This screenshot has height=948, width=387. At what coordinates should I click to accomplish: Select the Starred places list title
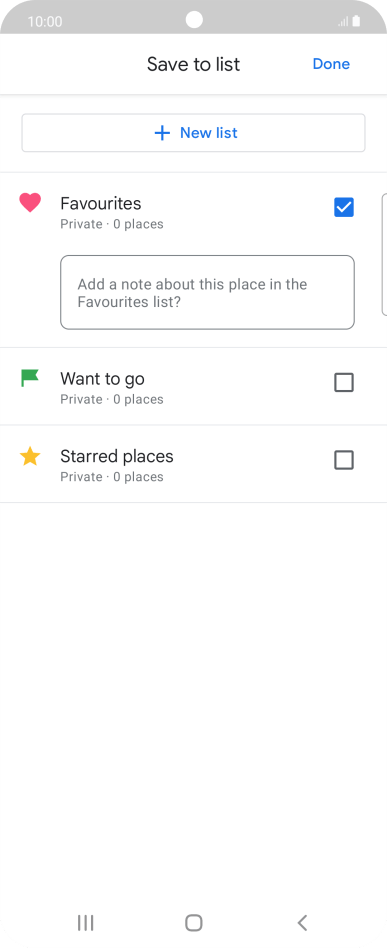[x=117, y=456]
